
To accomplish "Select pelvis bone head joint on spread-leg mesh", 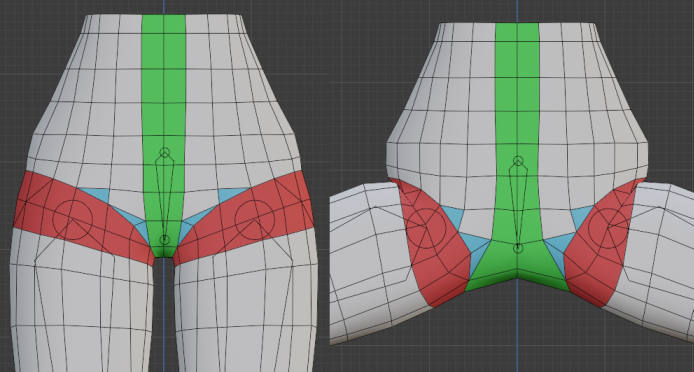I will coord(518,161).
